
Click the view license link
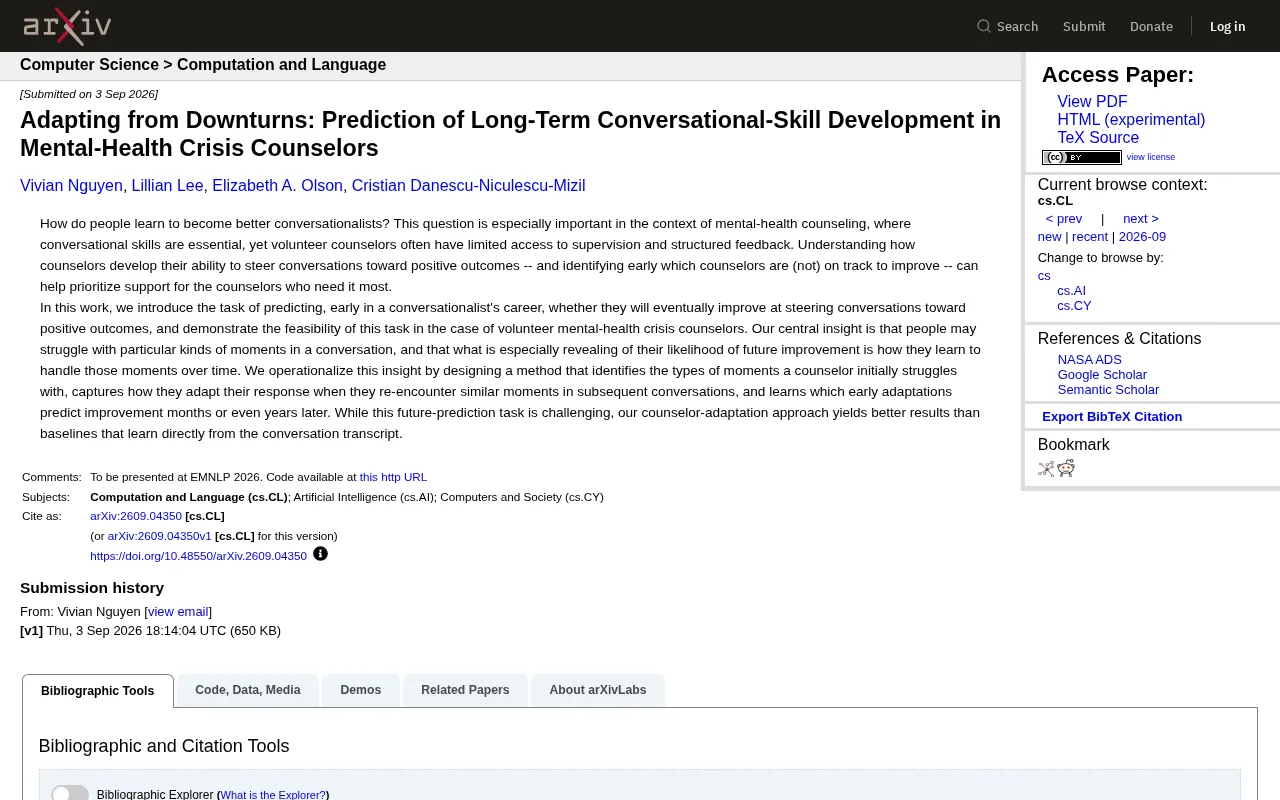[1151, 157]
